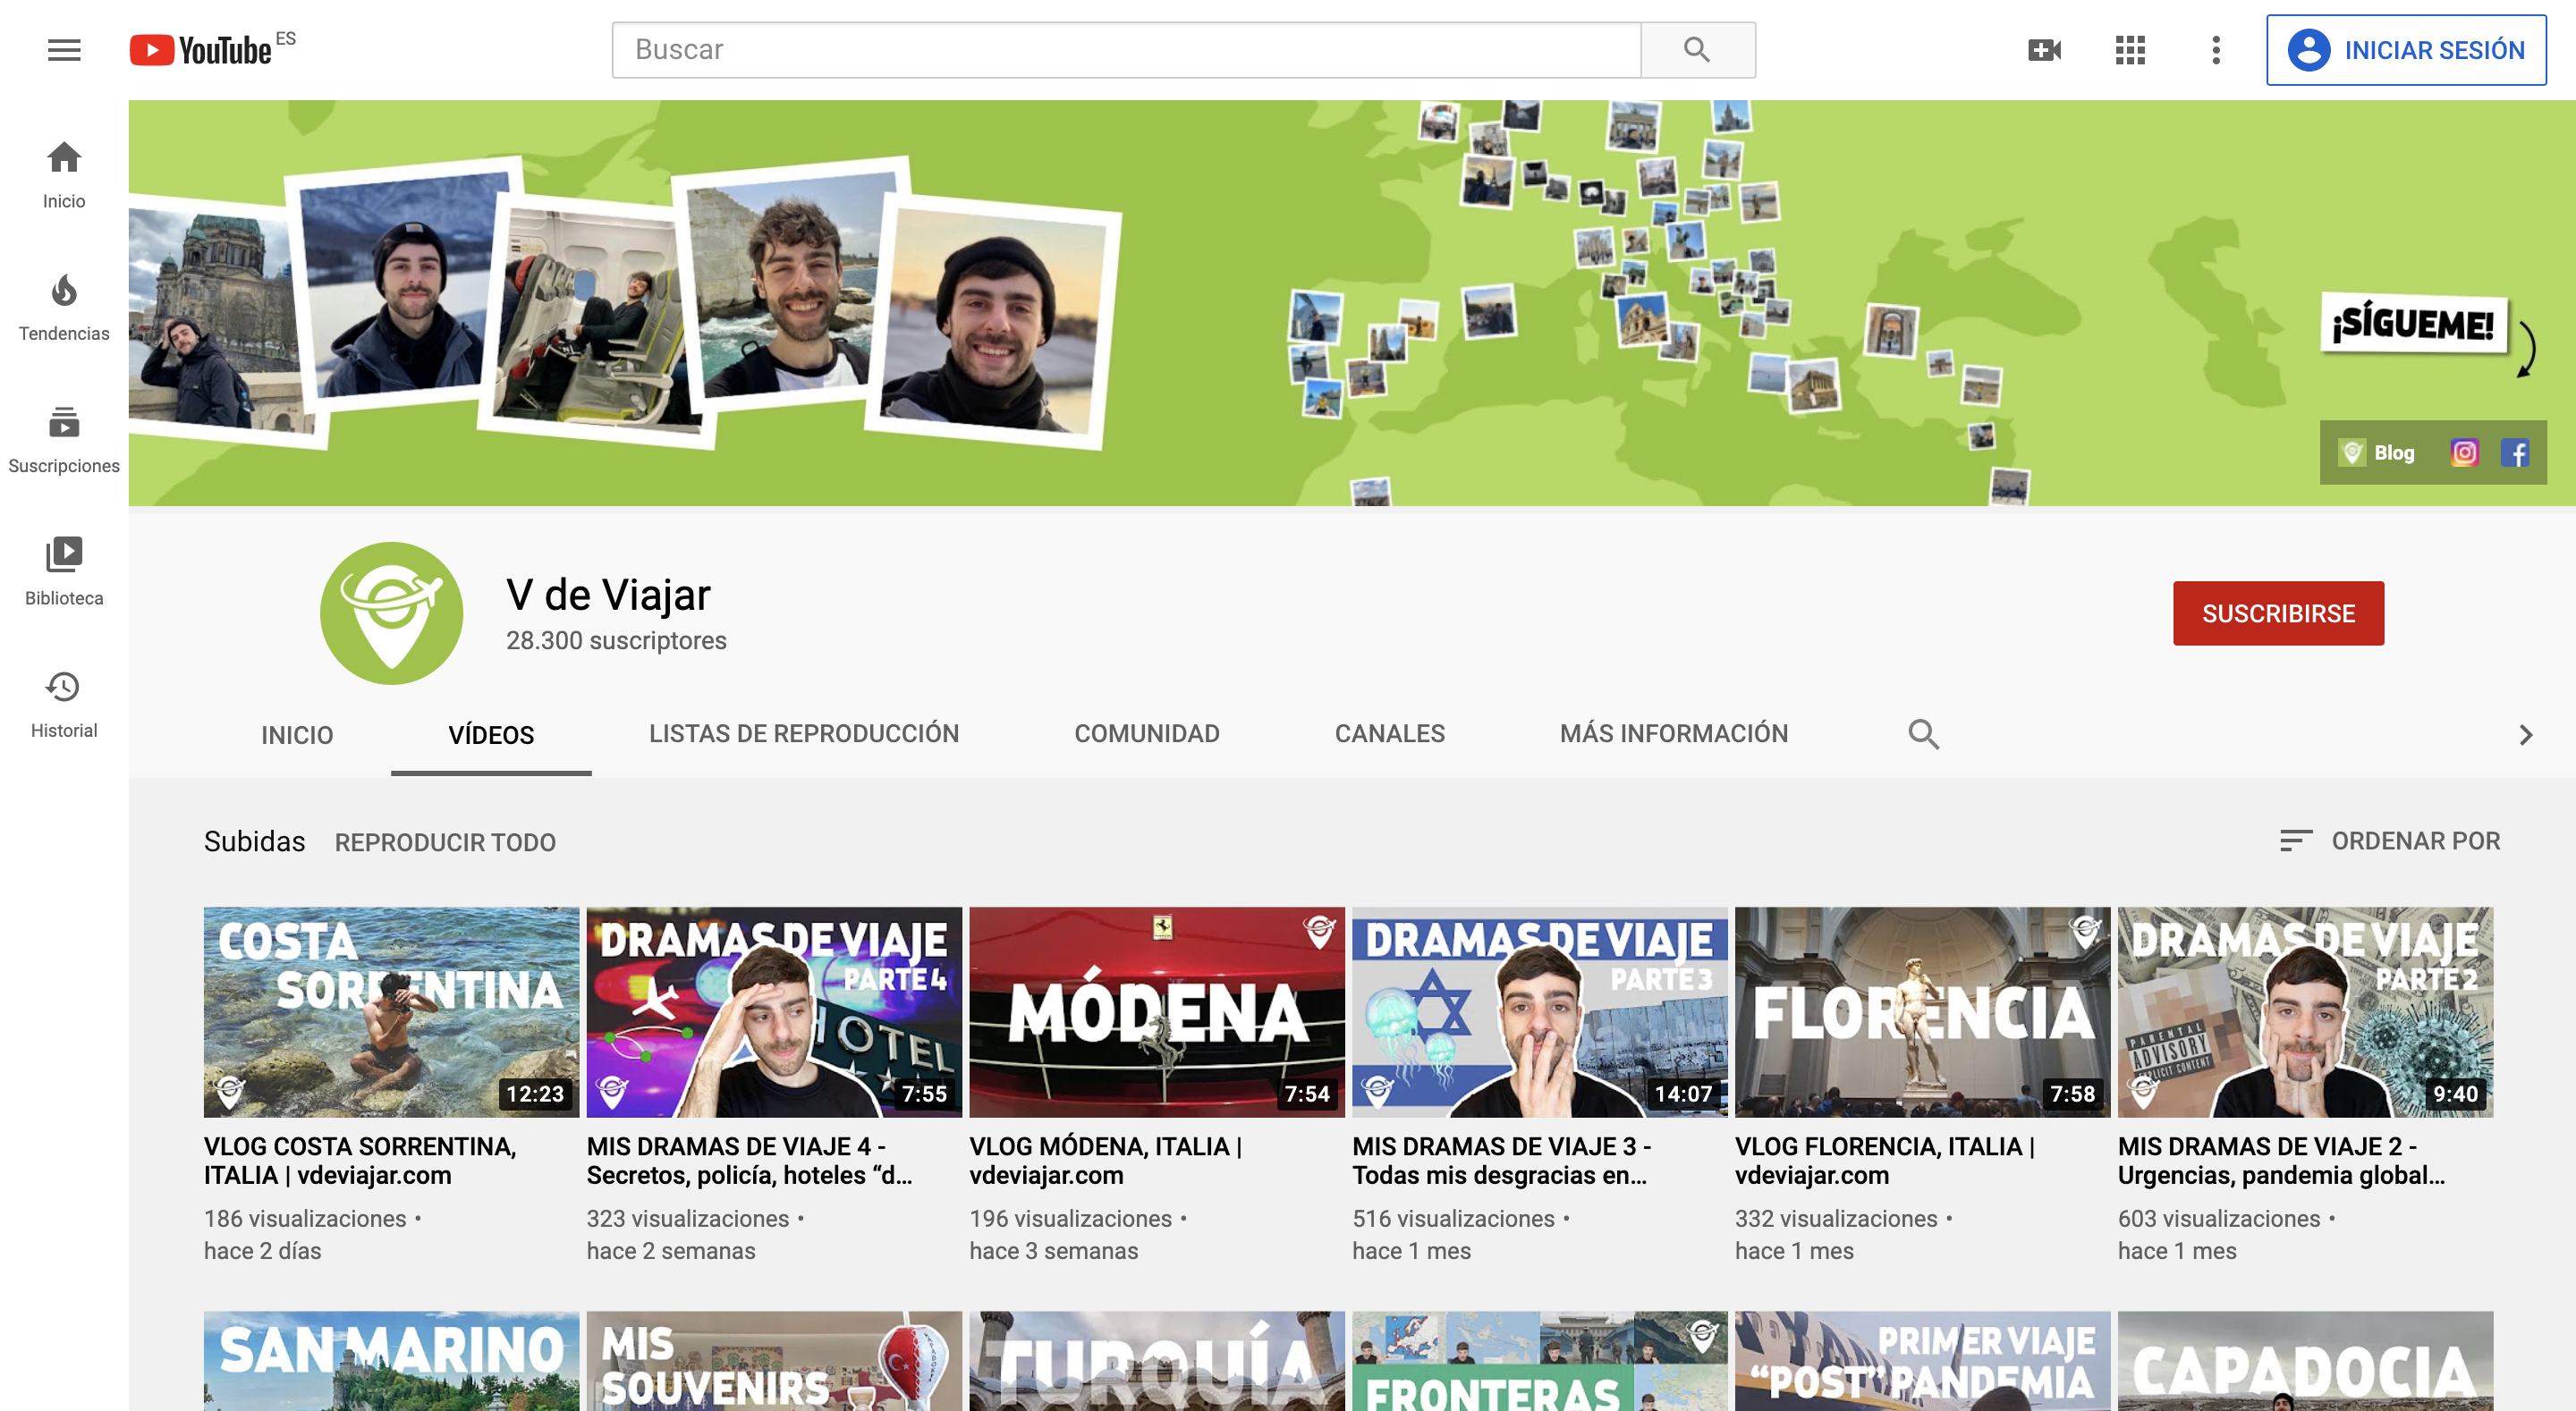This screenshot has width=2576, height=1411.
Task: Click the Instagram icon in banner
Action: [2465, 453]
